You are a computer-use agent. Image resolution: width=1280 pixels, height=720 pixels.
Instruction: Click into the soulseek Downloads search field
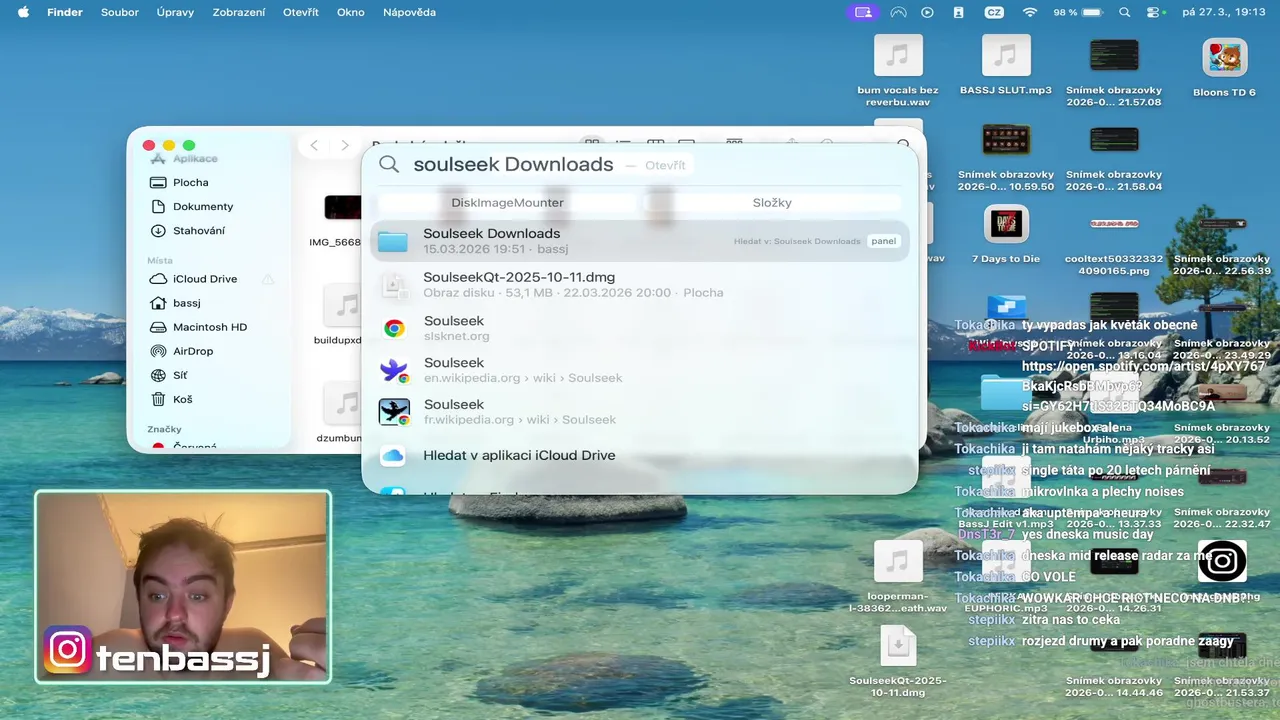(x=513, y=165)
